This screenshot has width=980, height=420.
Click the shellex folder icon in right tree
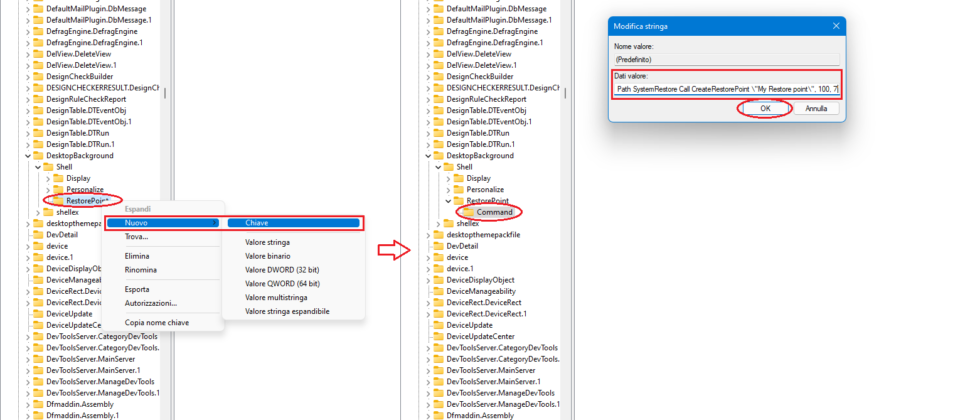tap(448, 223)
